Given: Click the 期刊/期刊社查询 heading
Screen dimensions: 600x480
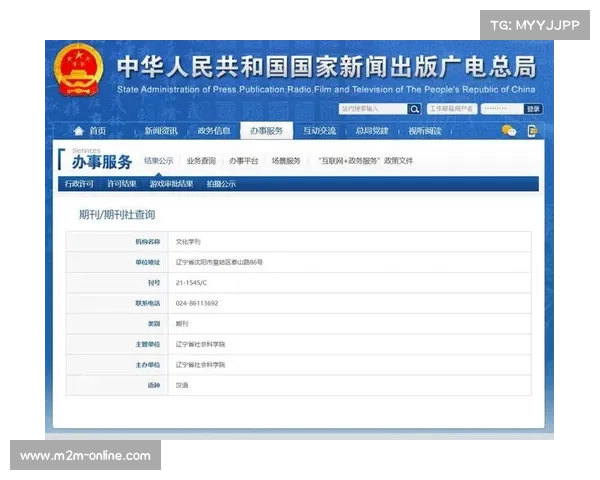Looking at the screenshot, I should pyautogui.click(x=117, y=215).
